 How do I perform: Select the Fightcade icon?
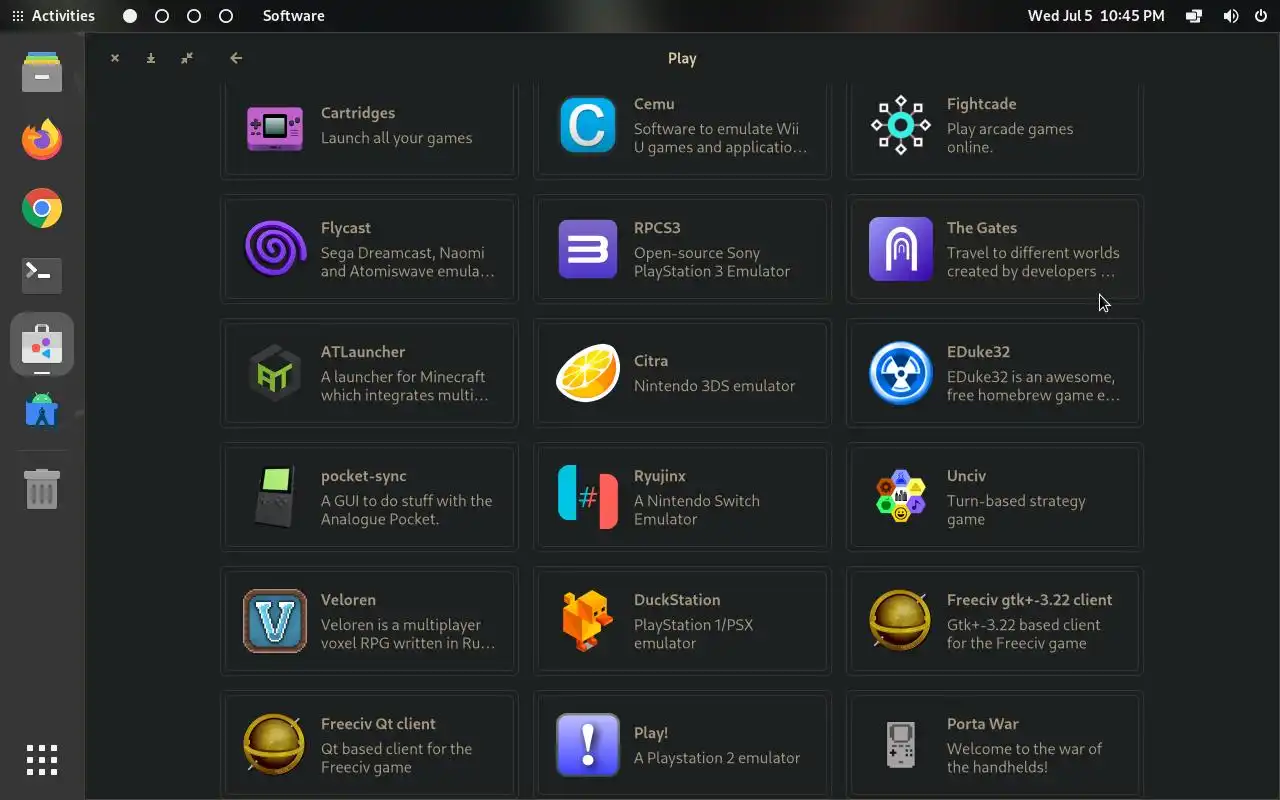(x=901, y=125)
